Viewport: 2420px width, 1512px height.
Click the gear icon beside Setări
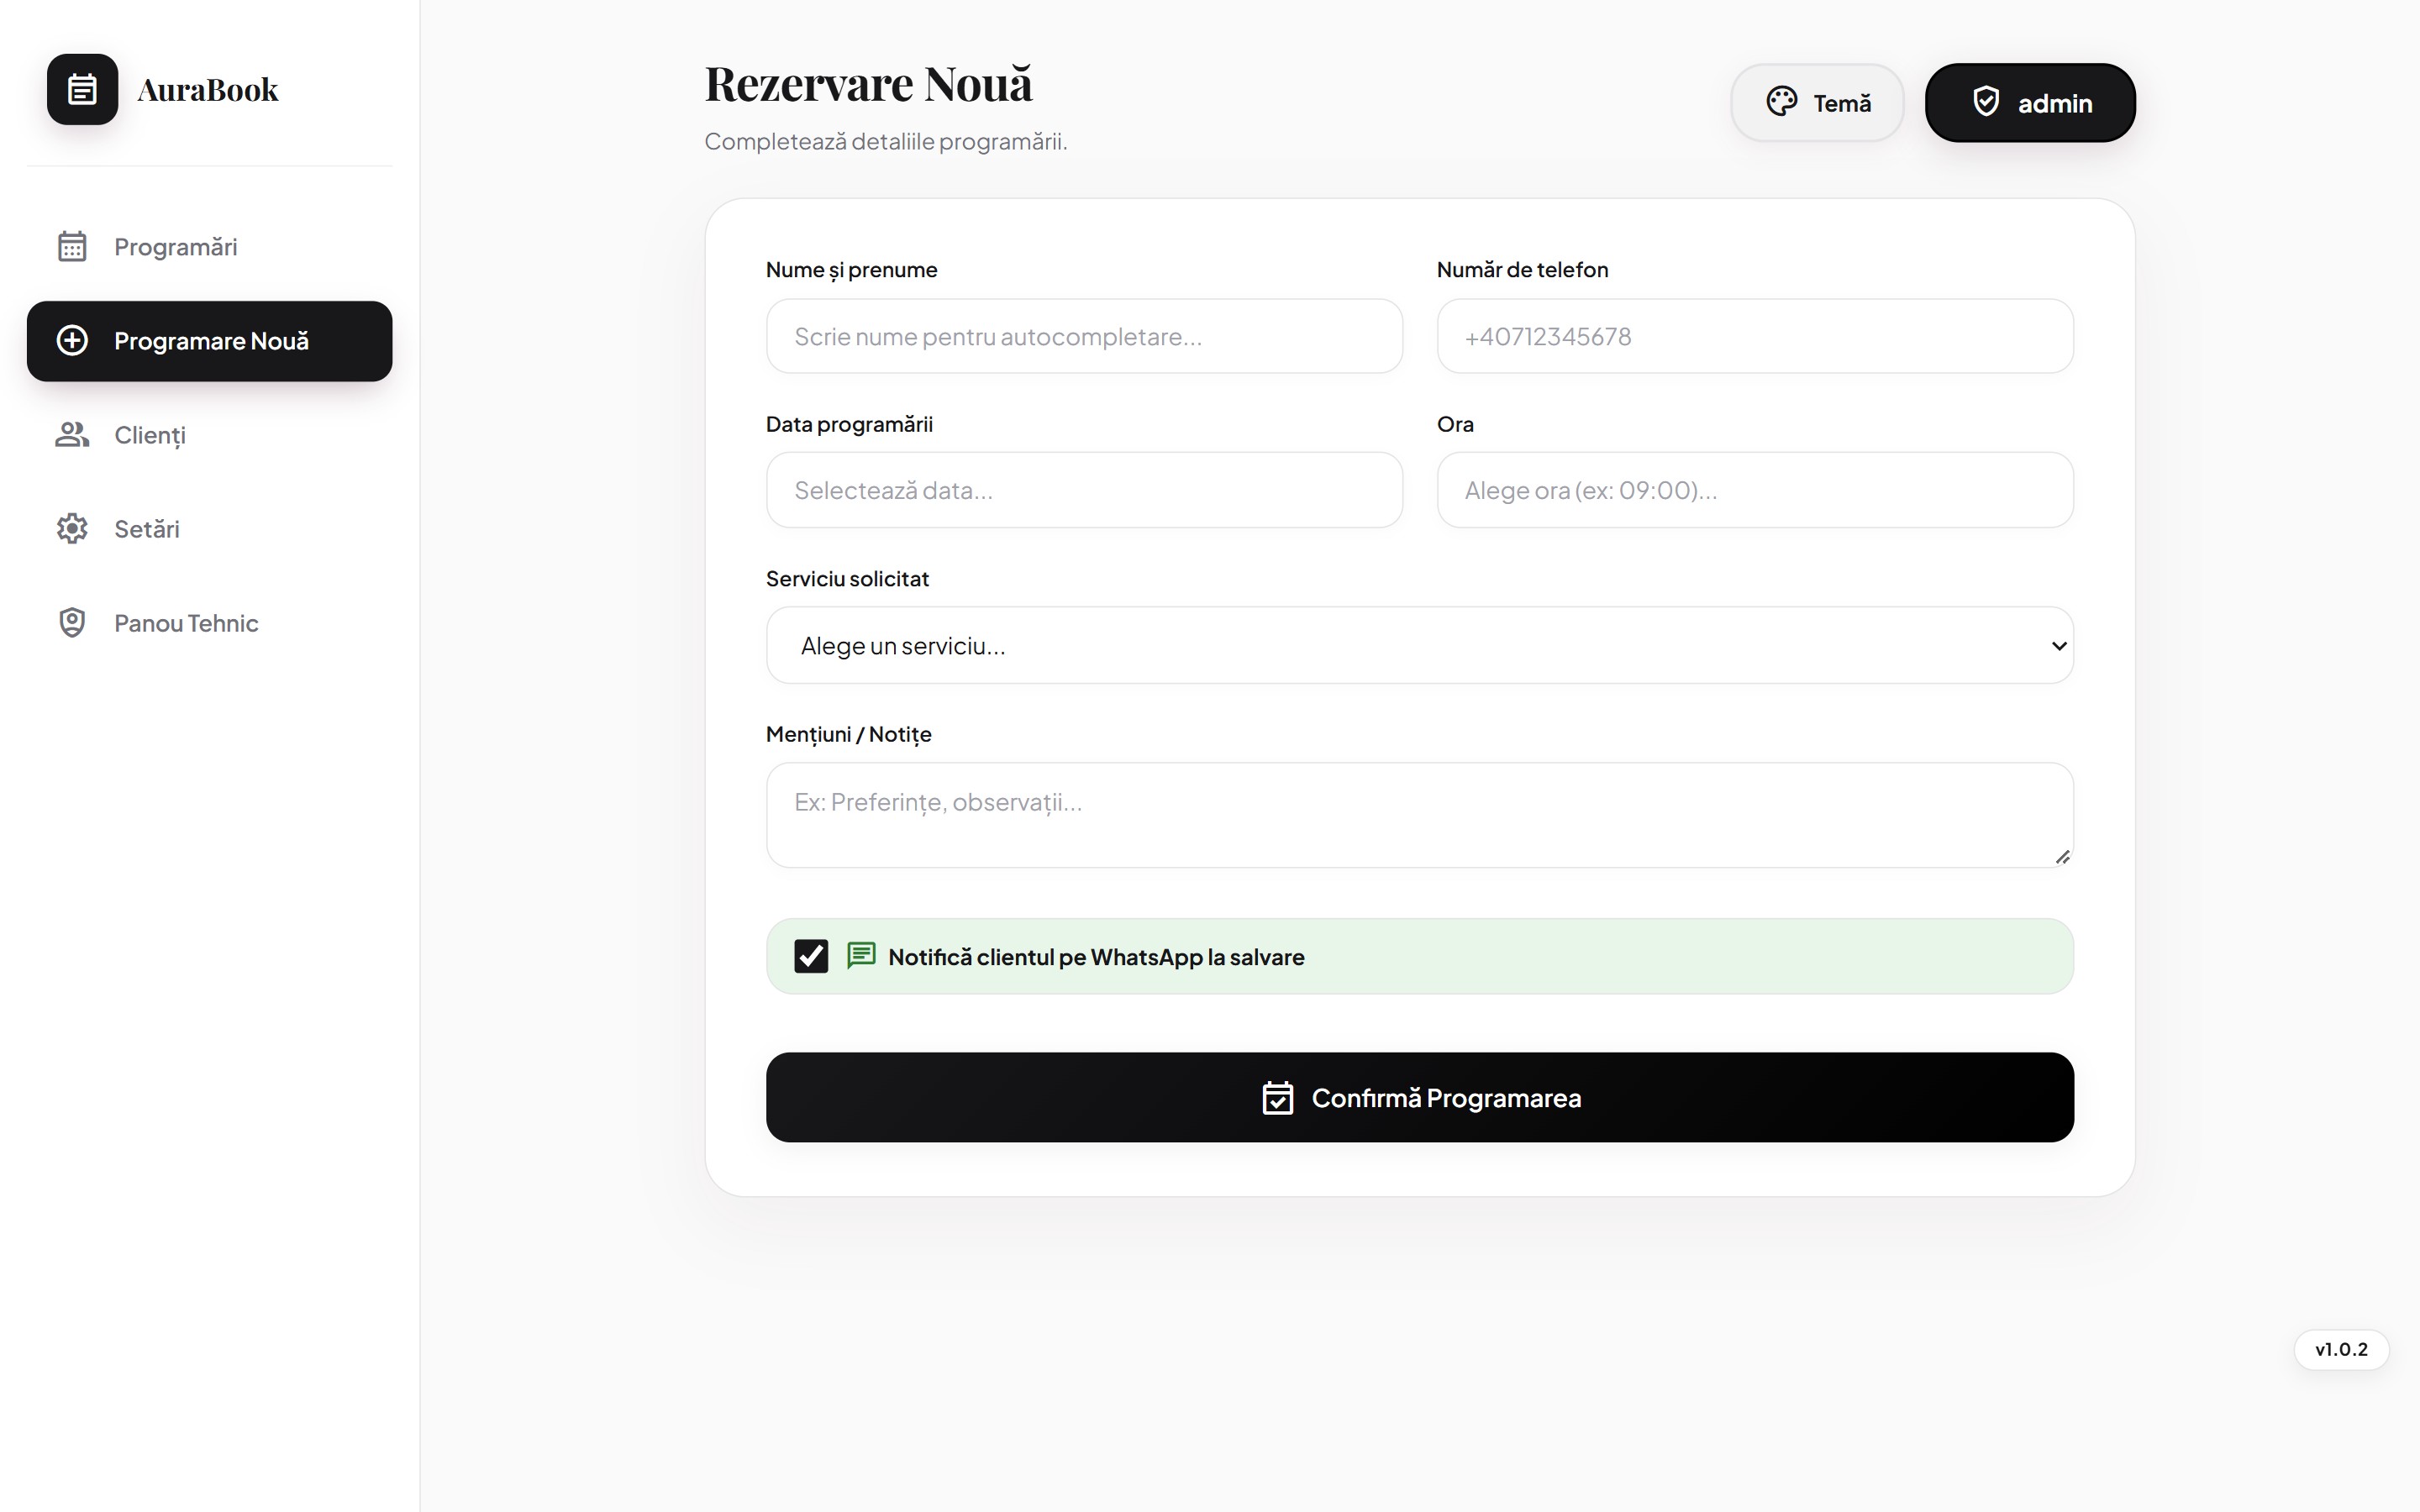(72, 528)
